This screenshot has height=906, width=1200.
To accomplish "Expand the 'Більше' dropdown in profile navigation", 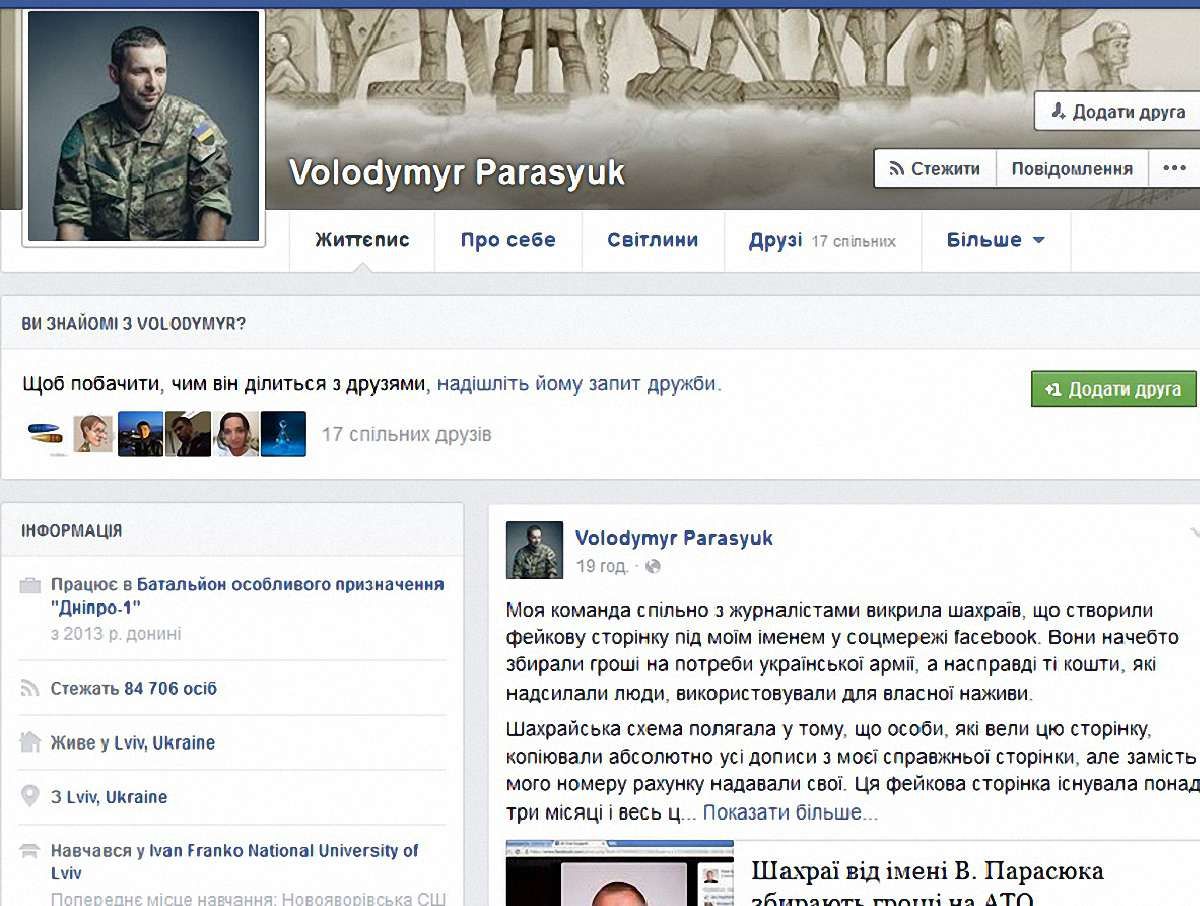I will click(996, 240).
